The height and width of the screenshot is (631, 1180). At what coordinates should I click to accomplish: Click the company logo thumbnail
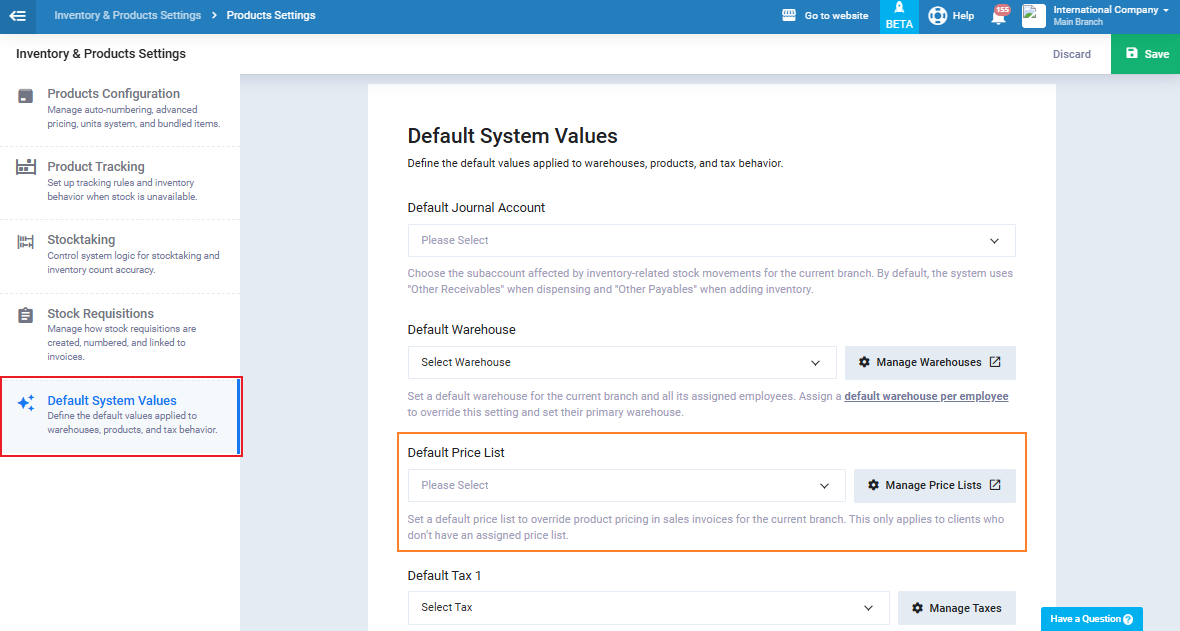click(1033, 16)
